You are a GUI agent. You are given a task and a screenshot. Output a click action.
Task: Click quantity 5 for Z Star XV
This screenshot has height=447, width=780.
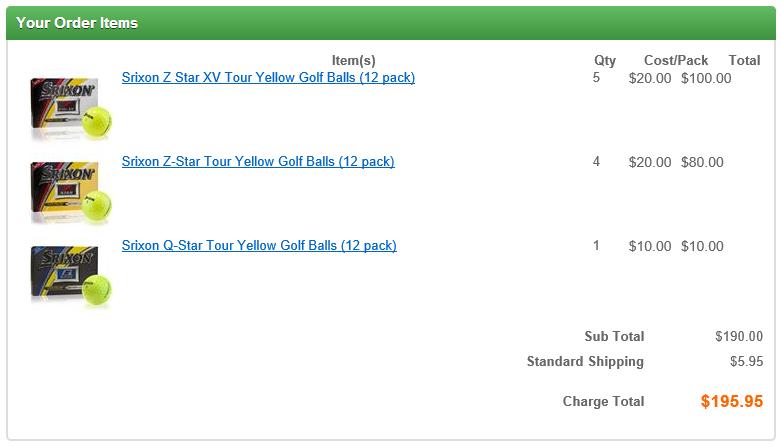tap(597, 77)
